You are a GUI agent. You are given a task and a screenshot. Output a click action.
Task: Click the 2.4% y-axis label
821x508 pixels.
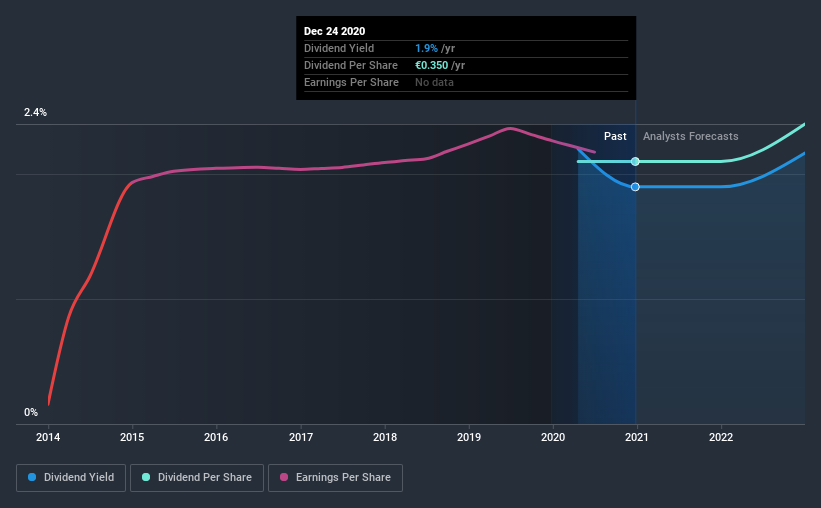[35, 112]
